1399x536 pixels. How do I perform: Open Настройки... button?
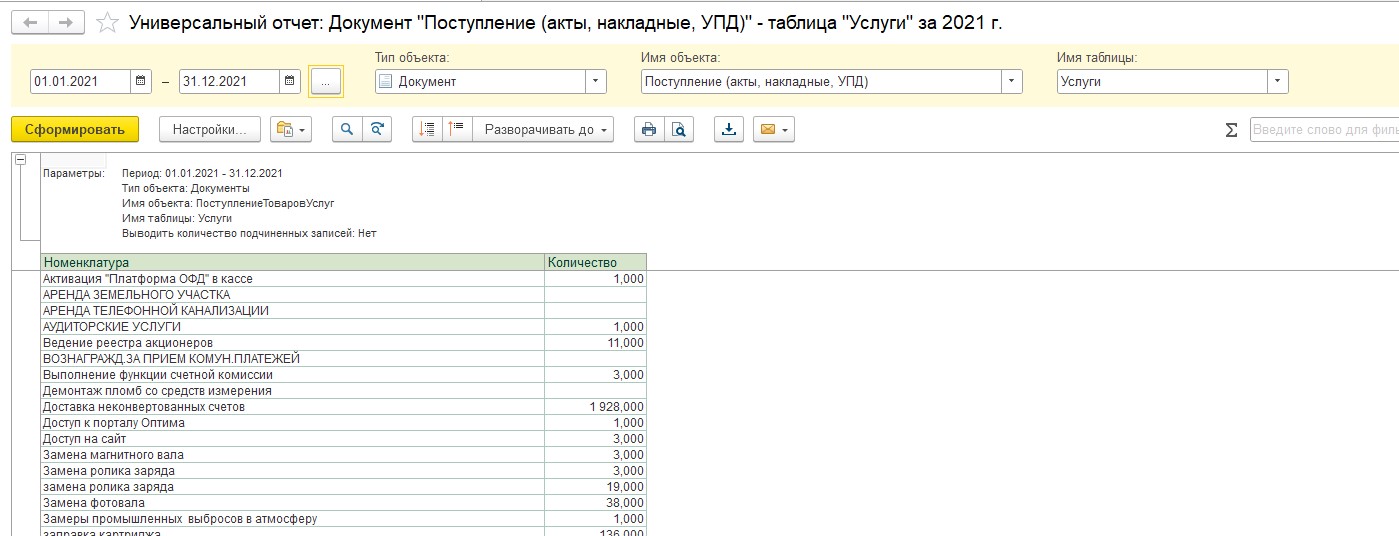[210, 129]
